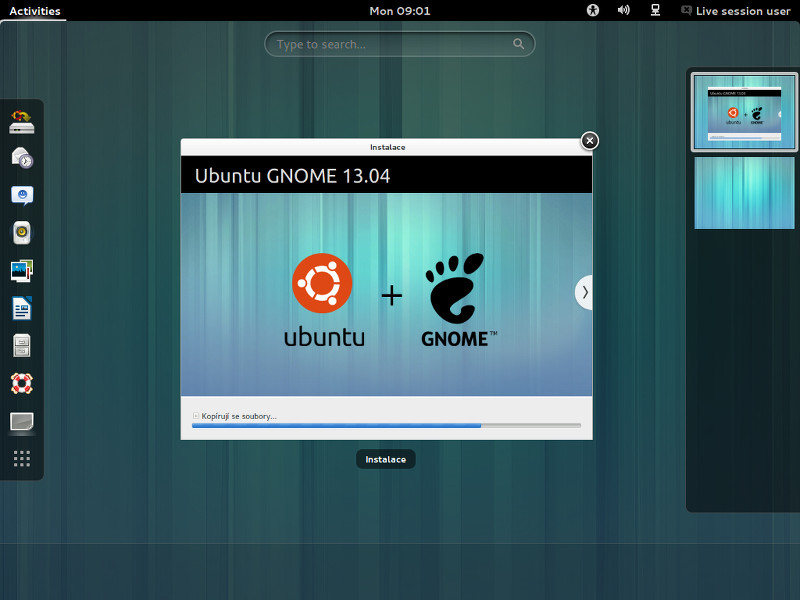Open the clock and calendar menu

400,11
